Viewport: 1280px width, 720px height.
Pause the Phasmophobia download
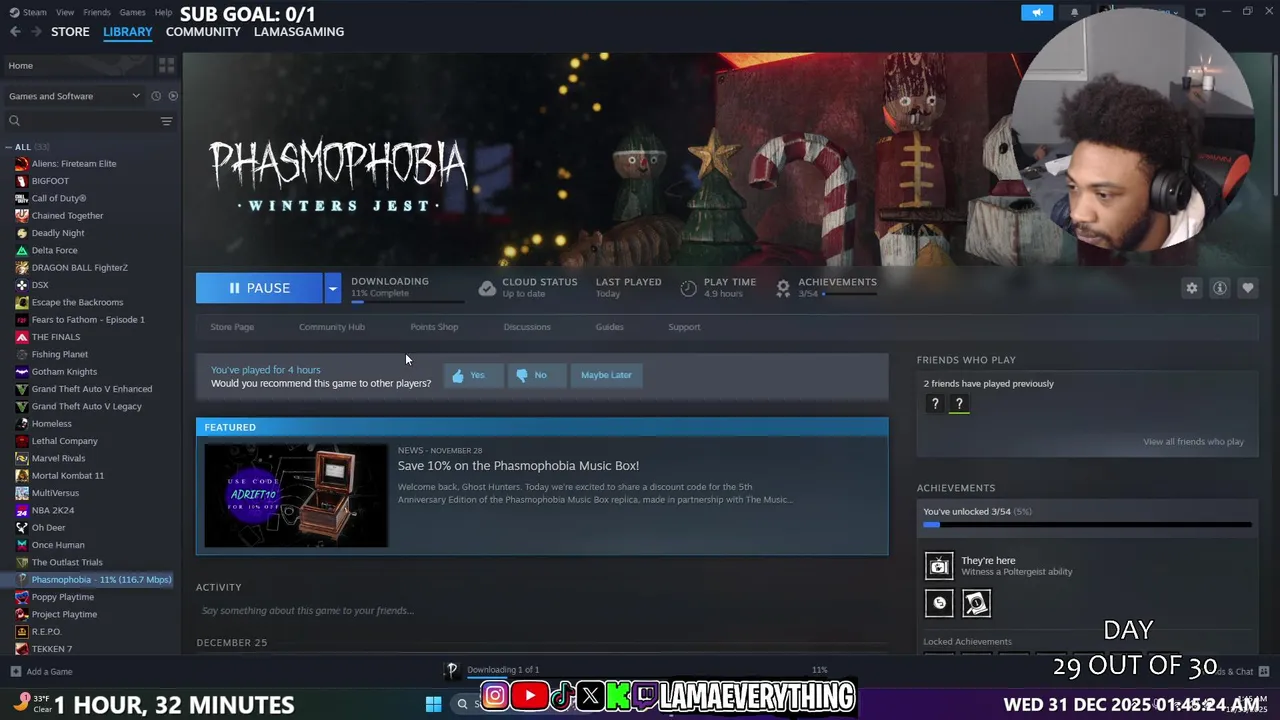tap(259, 288)
